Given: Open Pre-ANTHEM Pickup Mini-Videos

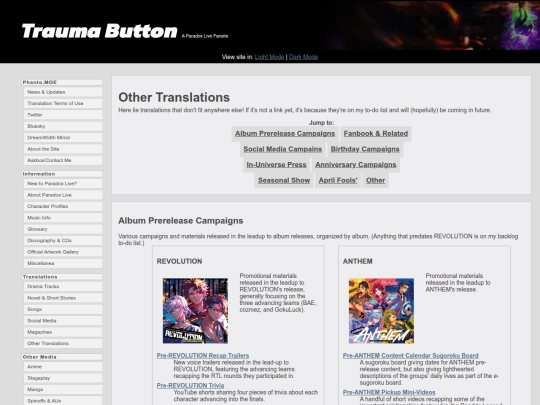Looking at the screenshot, I should tap(389, 392).
